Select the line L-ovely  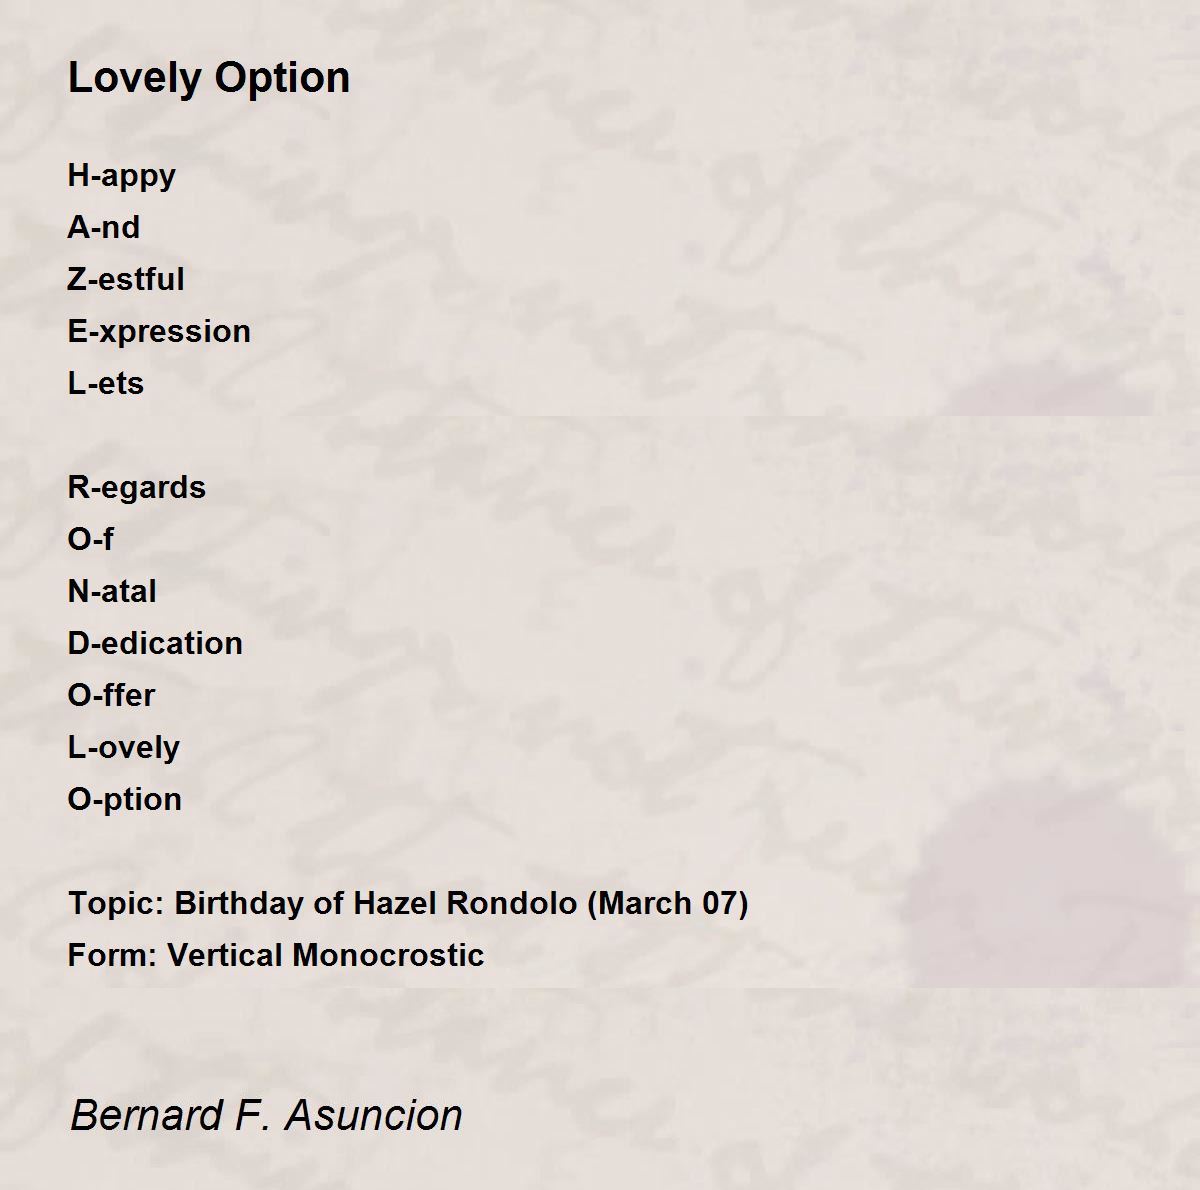coord(124,748)
